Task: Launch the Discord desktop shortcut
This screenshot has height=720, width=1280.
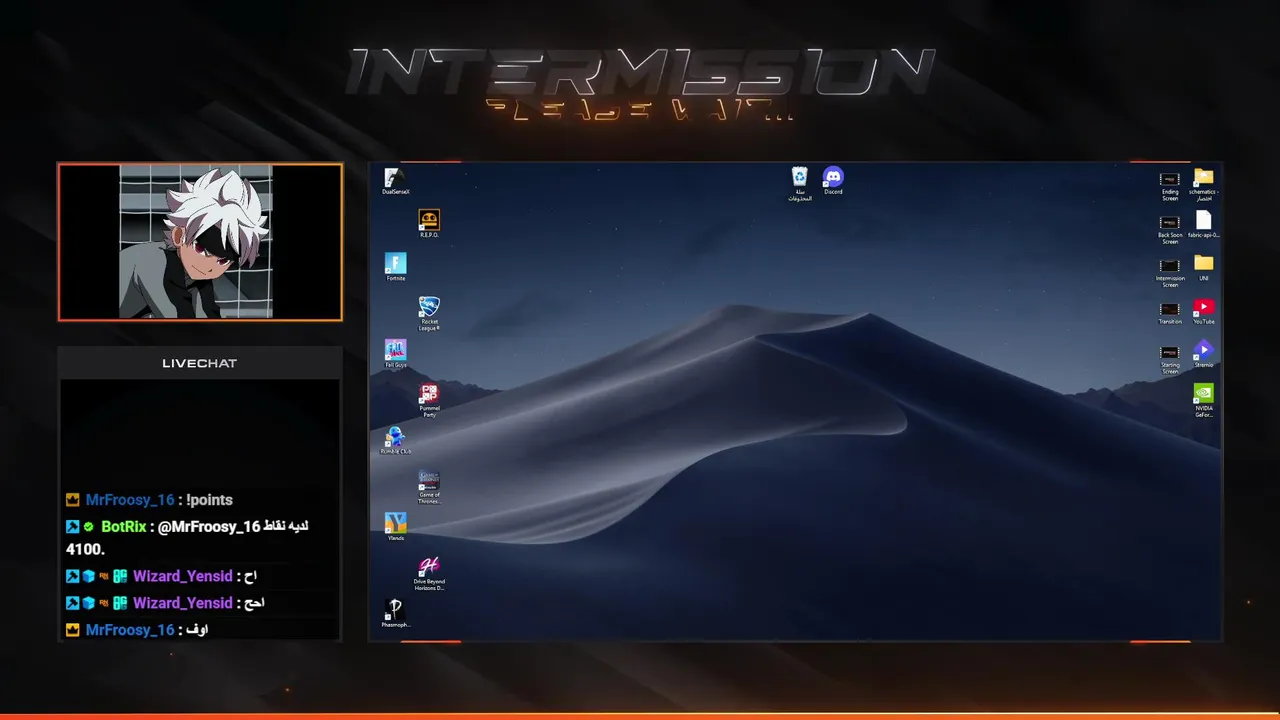Action: pyautogui.click(x=833, y=181)
